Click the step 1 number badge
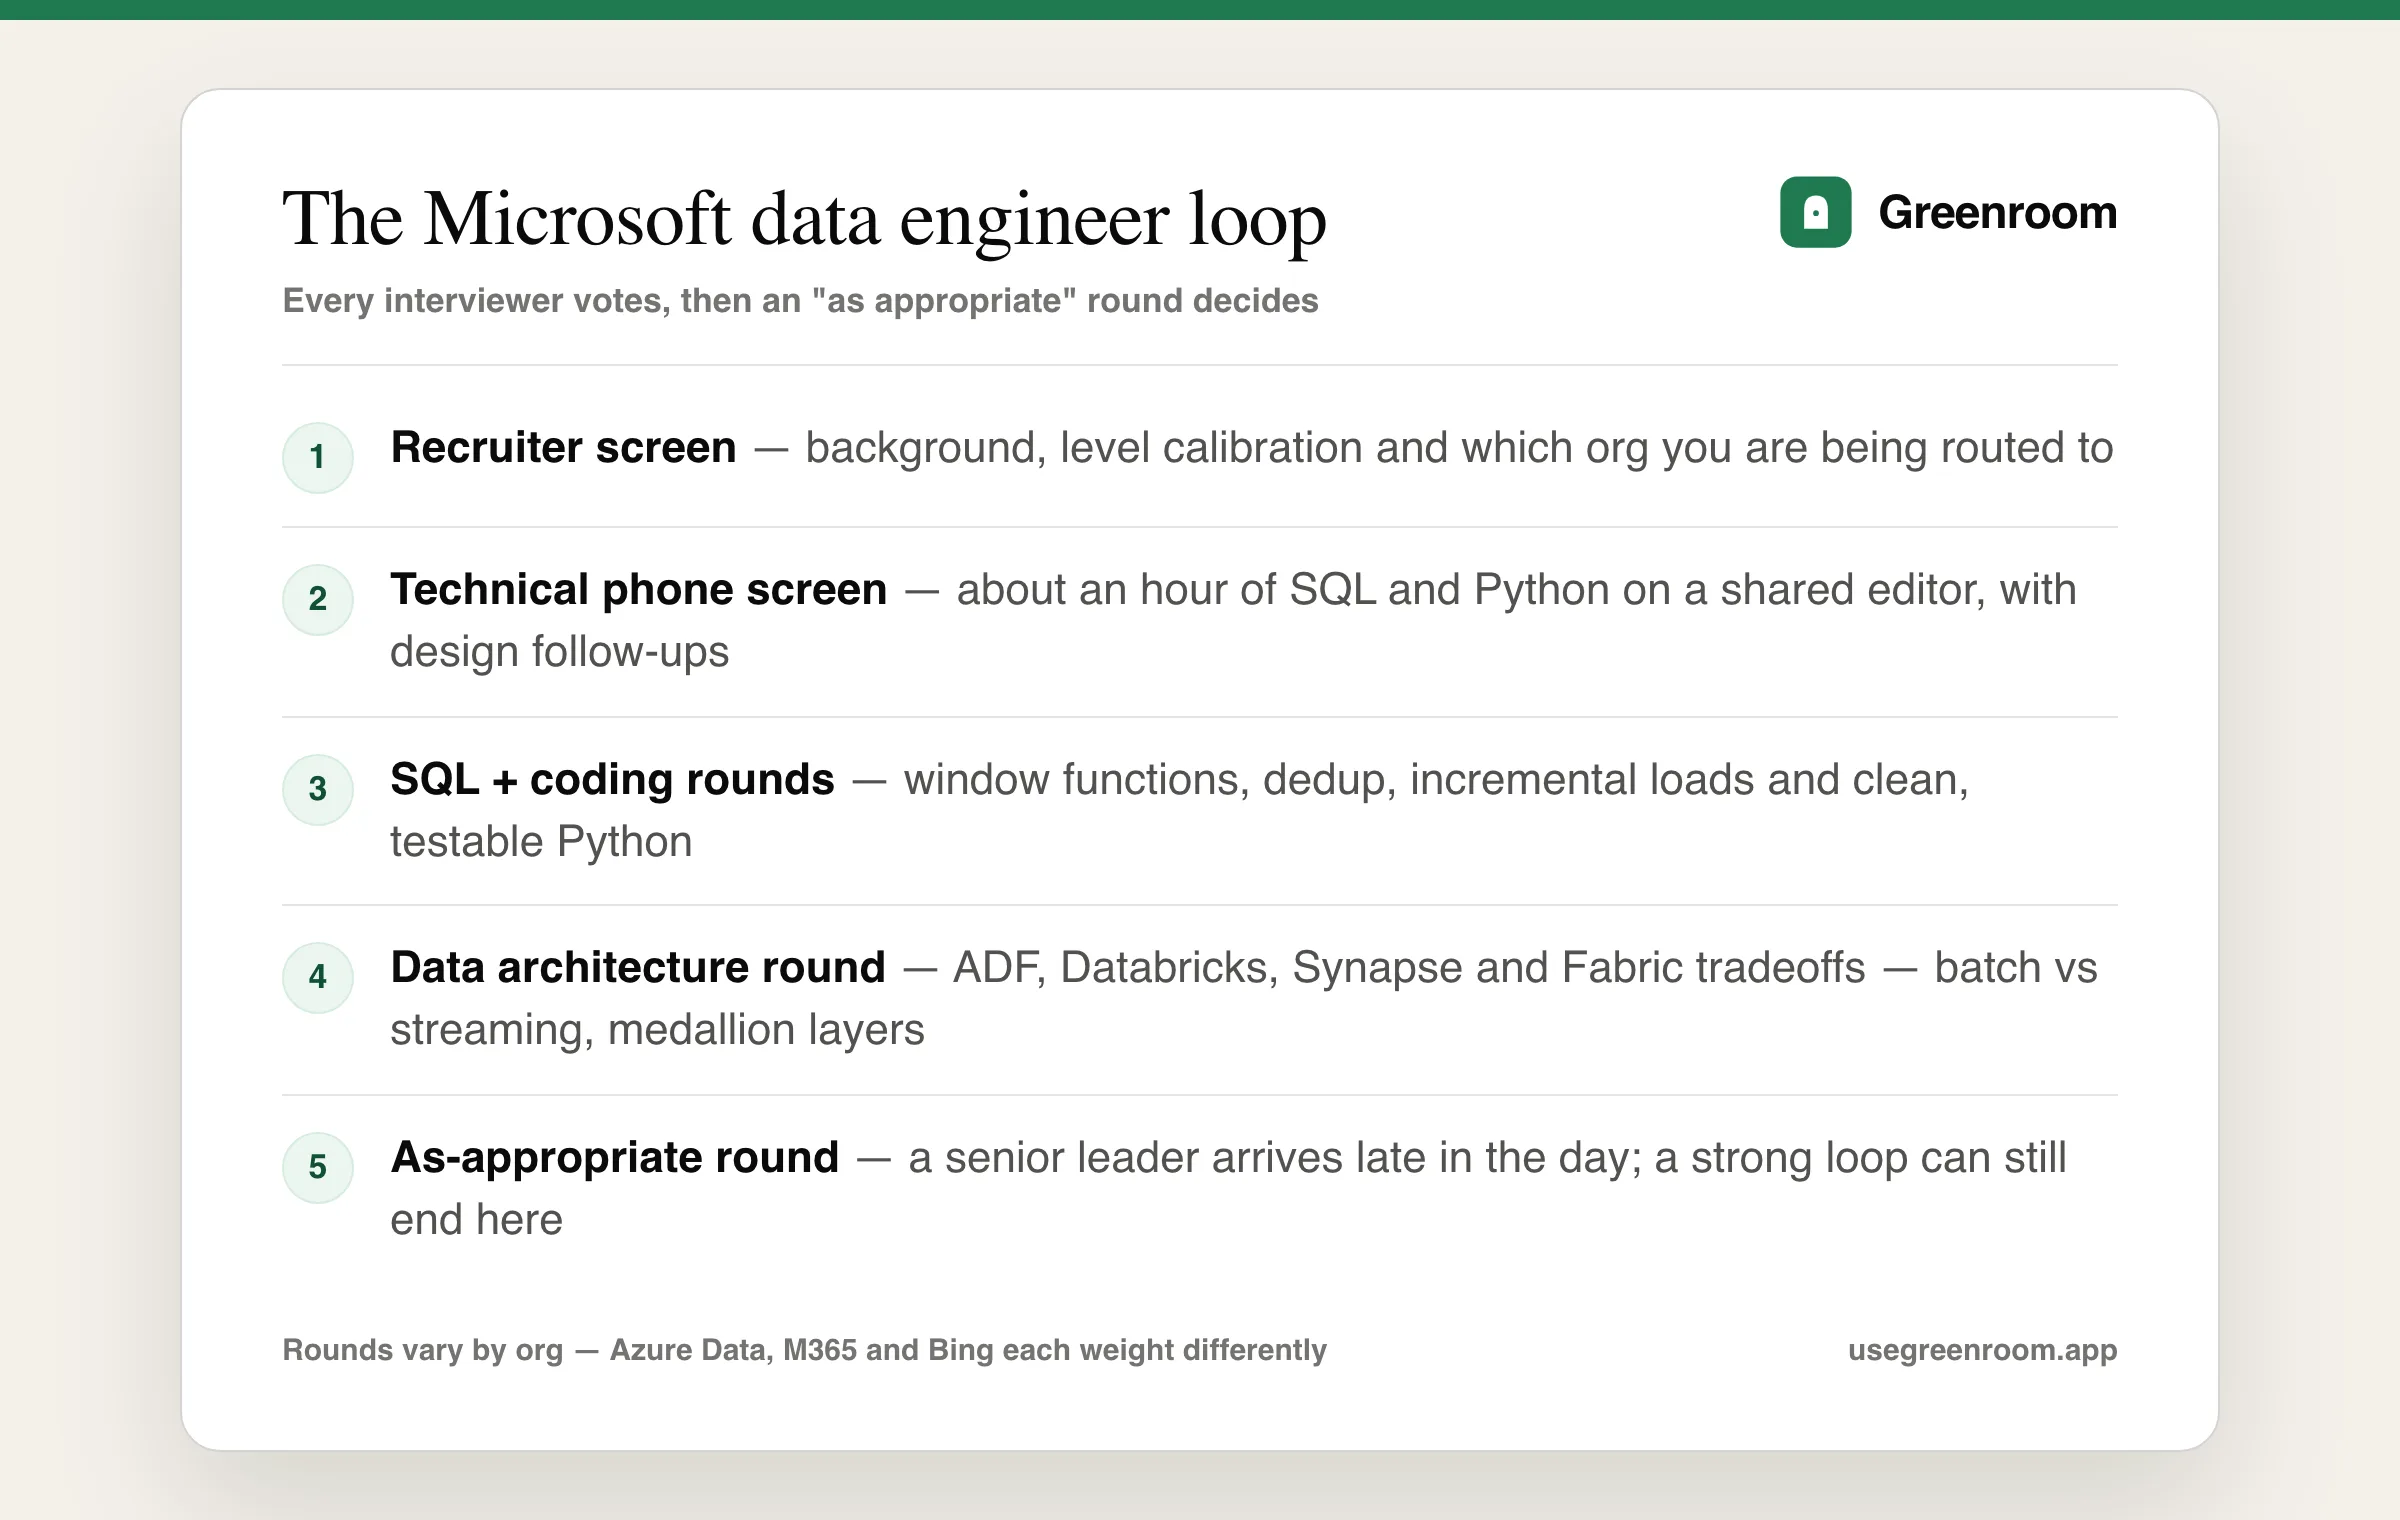The height and width of the screenshot is (1520, 2400). [318, 457]
